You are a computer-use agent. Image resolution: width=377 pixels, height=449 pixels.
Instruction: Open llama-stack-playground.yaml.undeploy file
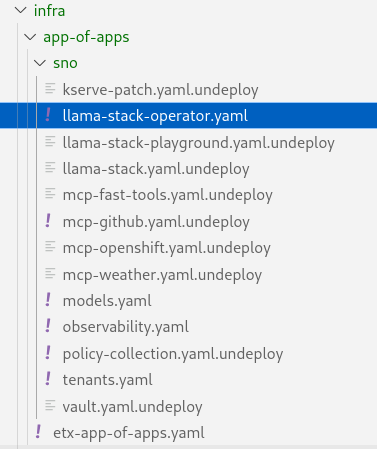[x=199, y=143]
